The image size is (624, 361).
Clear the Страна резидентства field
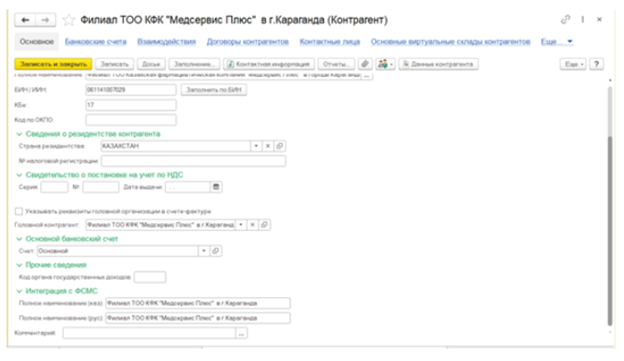(x=268, y=146)
